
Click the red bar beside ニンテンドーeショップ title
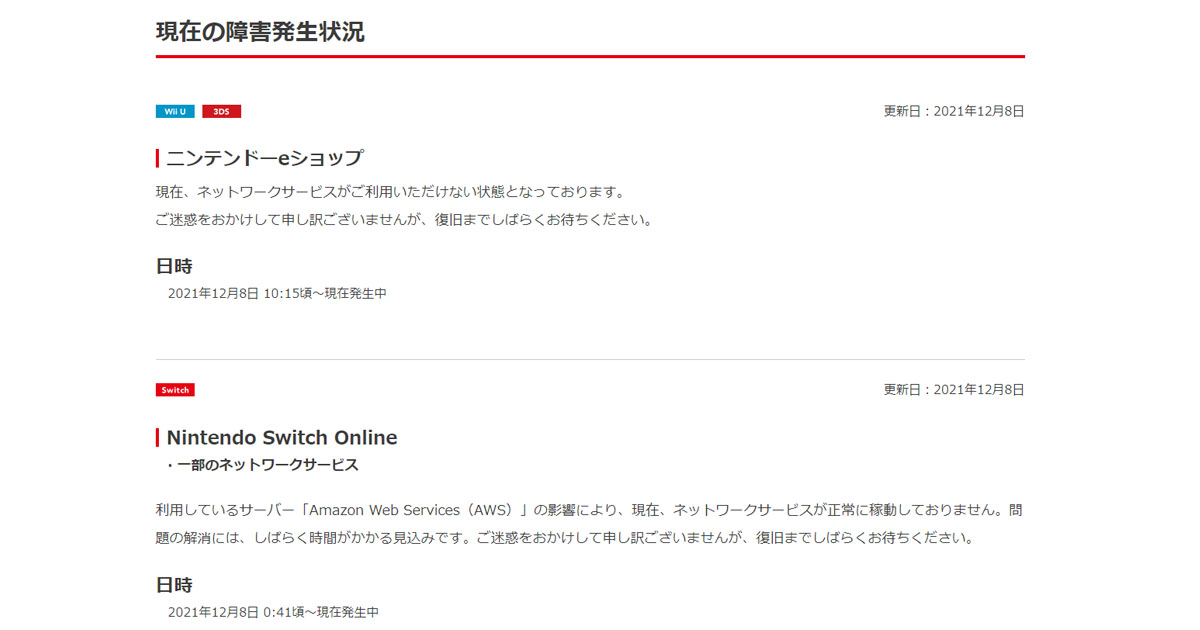tap(158, 158)
